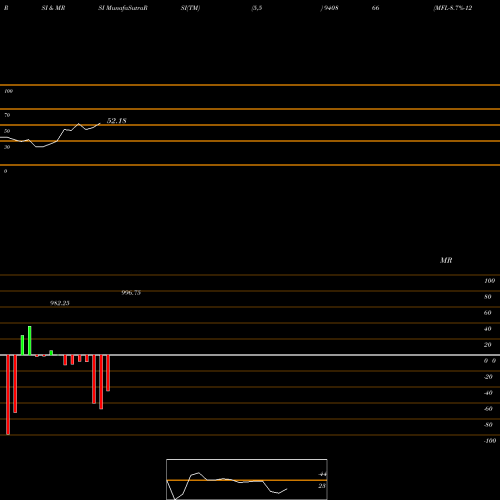Click the MR axis label 40
This screenshot has height=500, width=500.
pos(487,329)
